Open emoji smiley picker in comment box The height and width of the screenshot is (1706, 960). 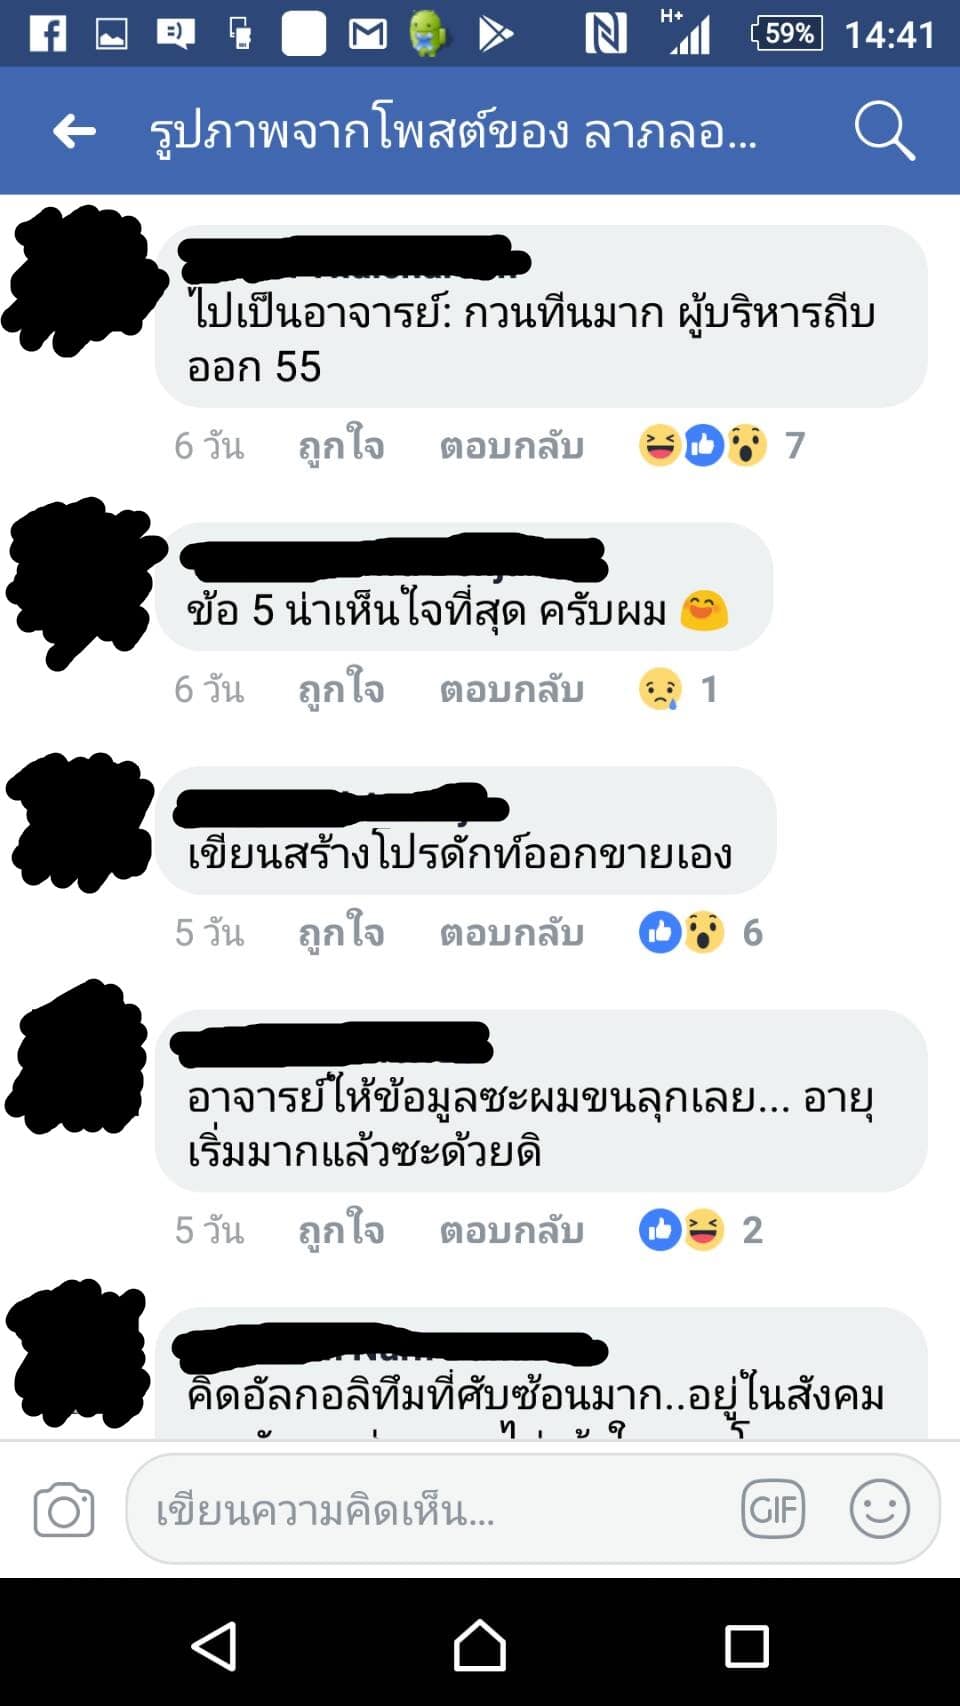click(x=880, y=1509)
